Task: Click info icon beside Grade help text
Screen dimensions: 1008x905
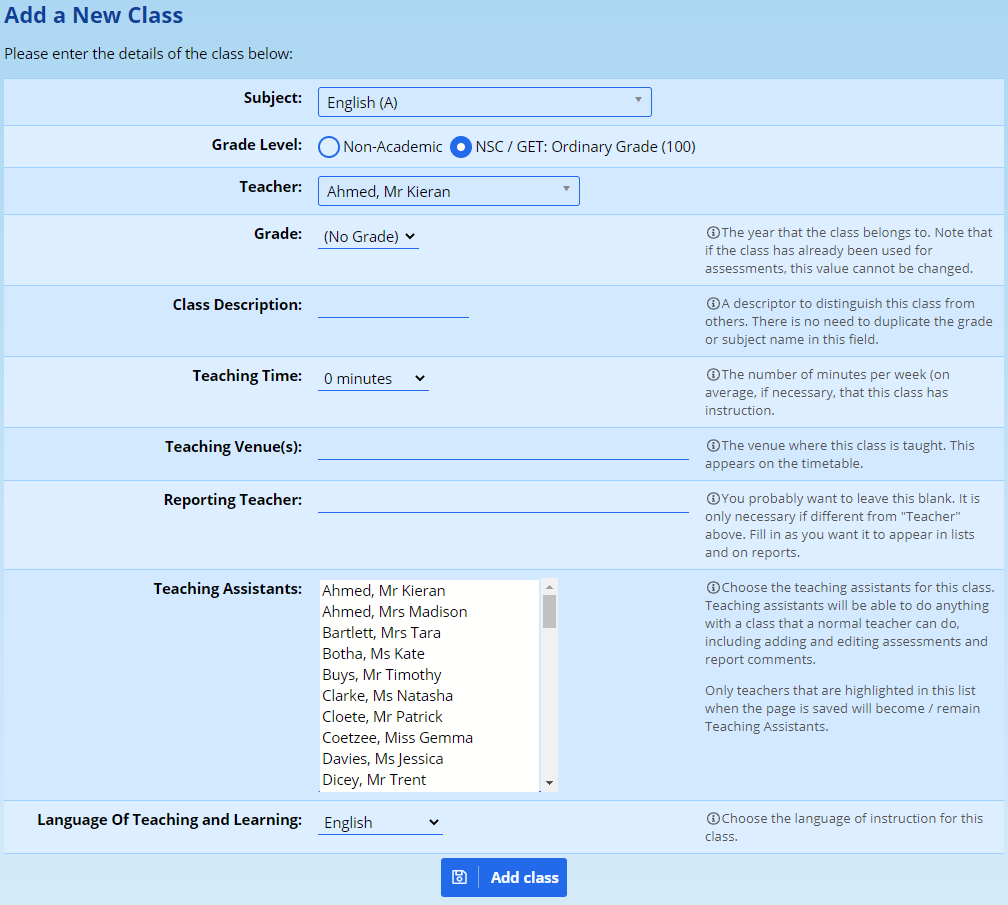Action: click(x=713, y=233)
